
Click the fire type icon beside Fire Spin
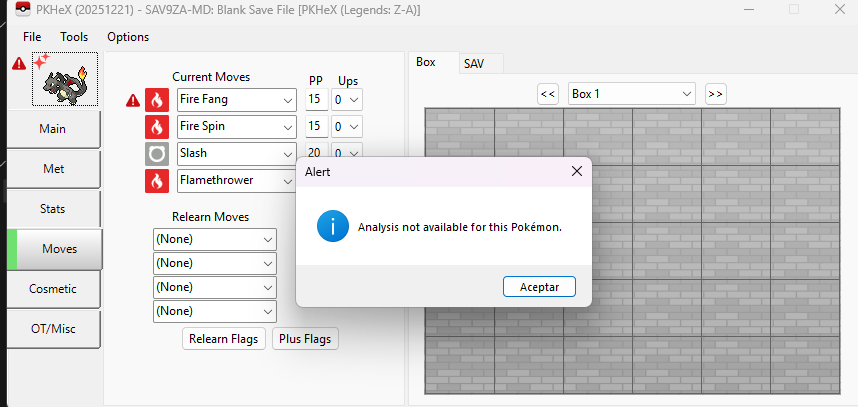pyautogui.click(x=157, y=127)
